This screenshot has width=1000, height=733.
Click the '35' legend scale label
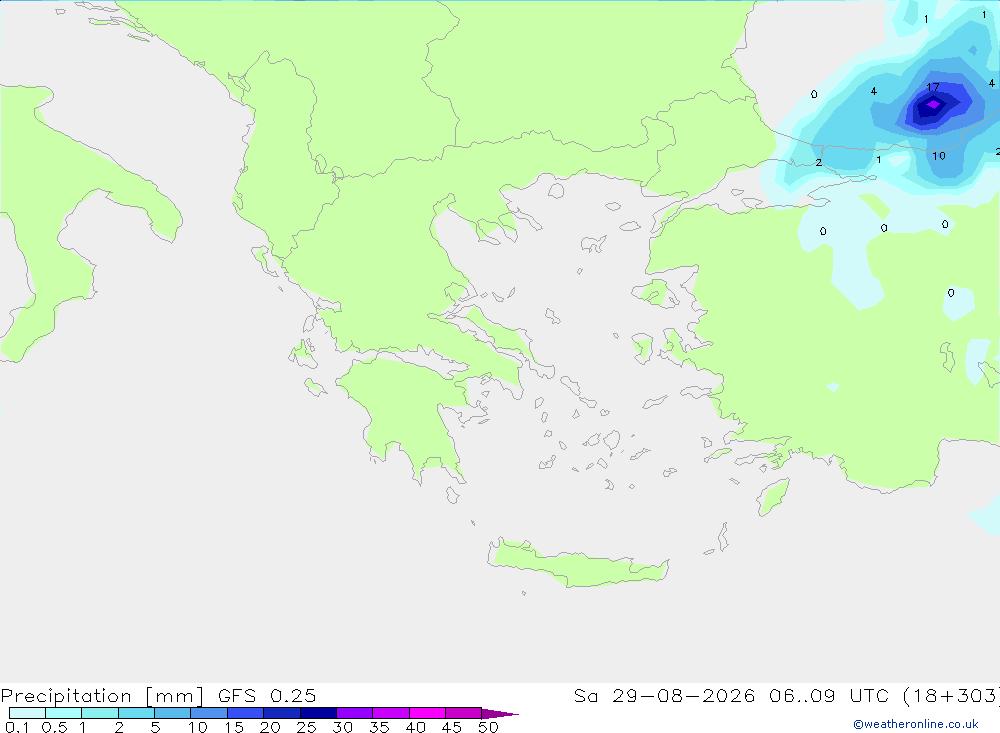click(379, 727)
